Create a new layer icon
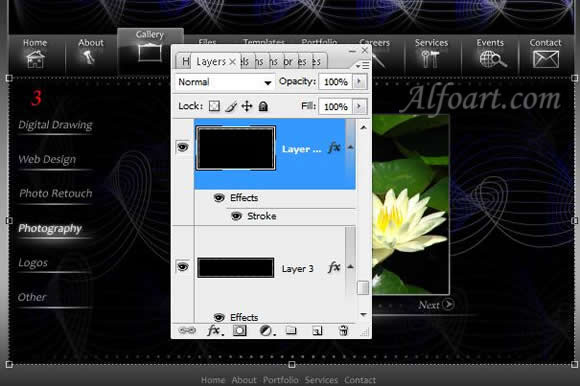This screenshot has height=386, width=580. pos(317,330)
